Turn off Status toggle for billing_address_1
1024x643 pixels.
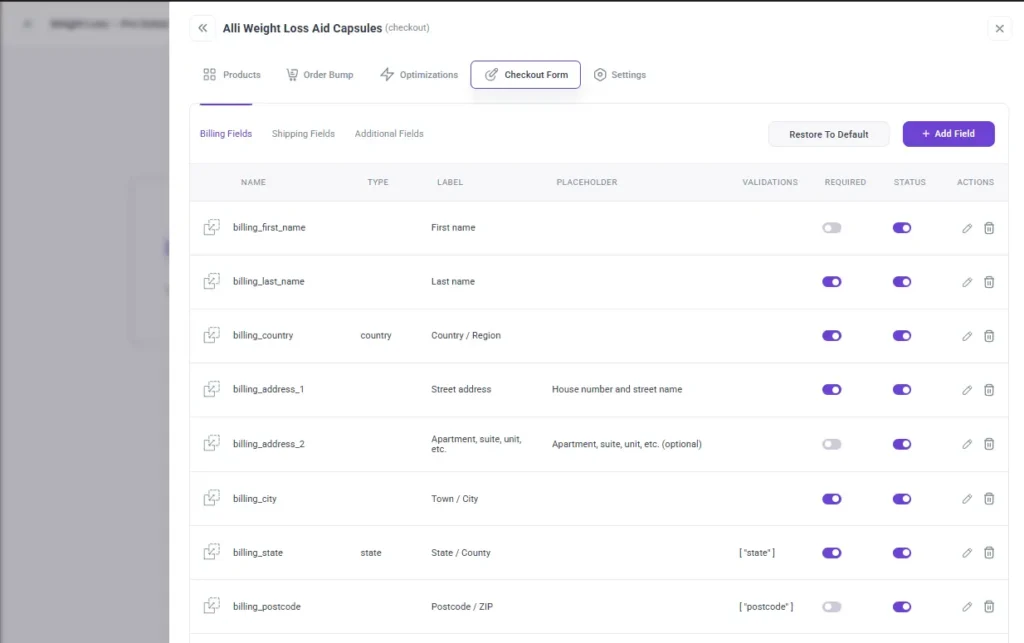(902, 390)
